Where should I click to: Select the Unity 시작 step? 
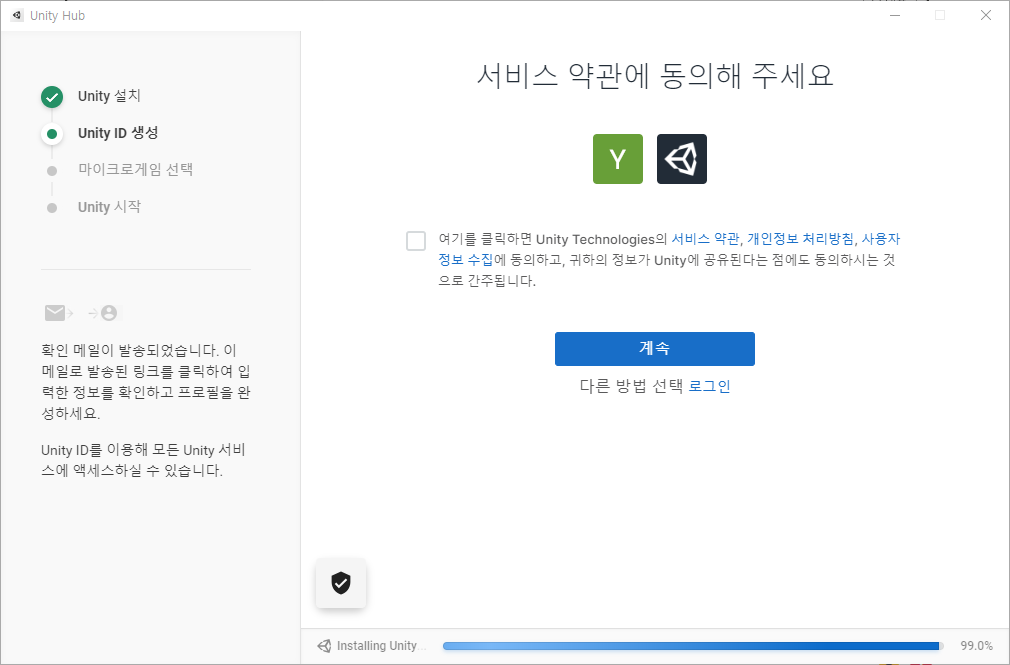point(110,207)
